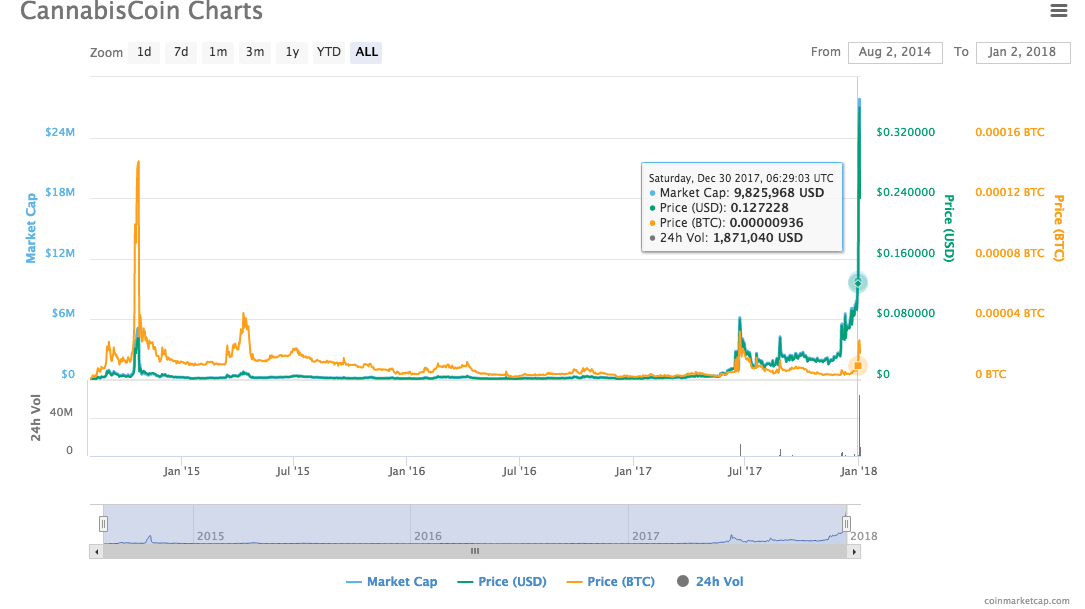
Task: Click the highlighted Price (BTC) orange data marker
Action: pyautogui.click(x=858, y=365)
